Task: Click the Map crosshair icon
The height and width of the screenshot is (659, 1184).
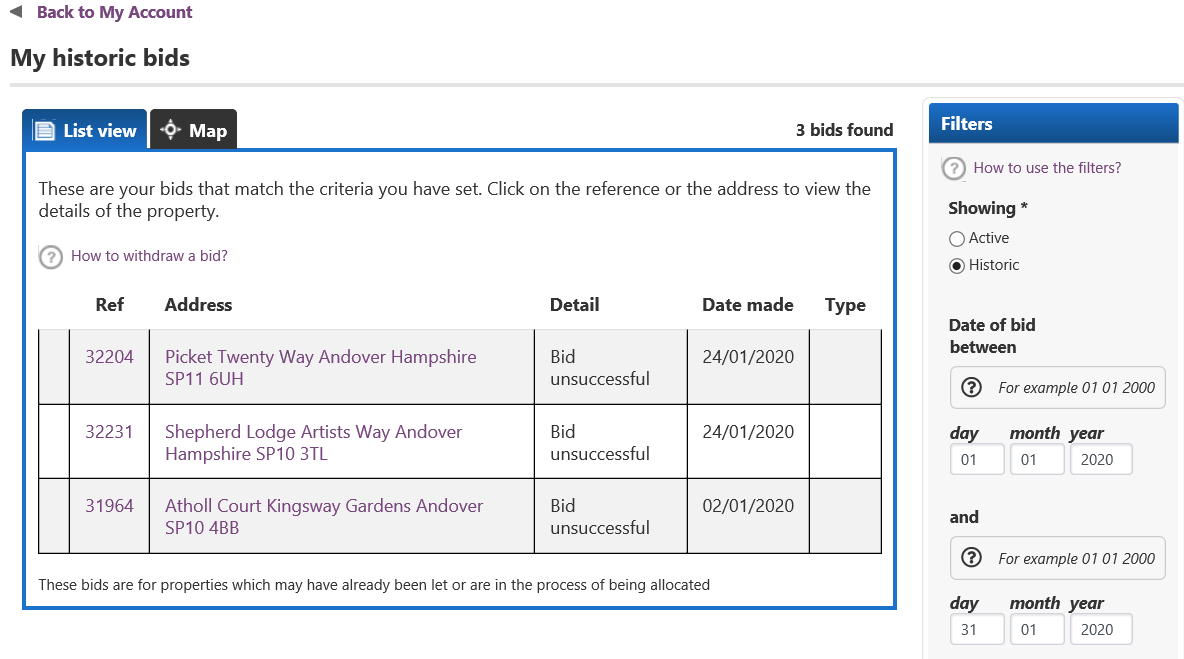Action: (171, 130)
